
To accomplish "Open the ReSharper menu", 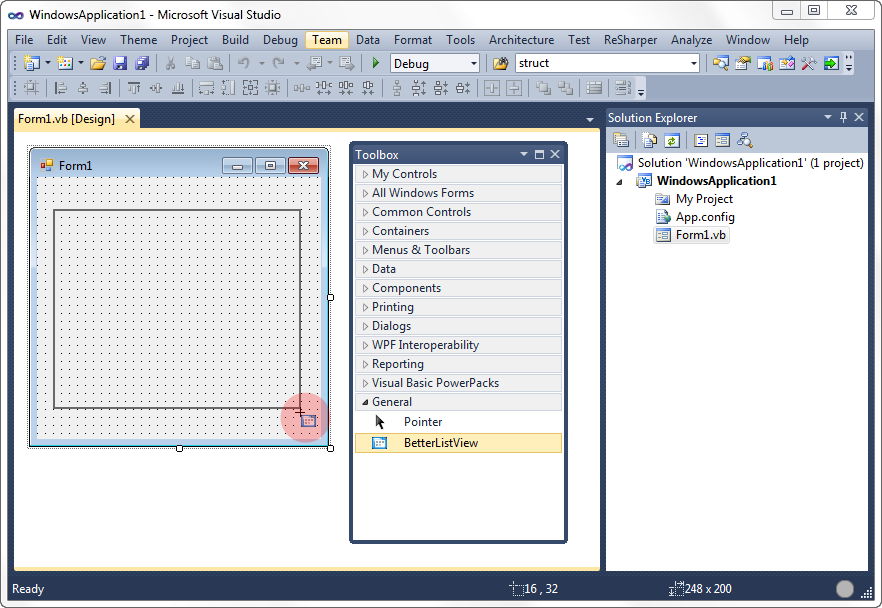I will click(630, 40).
